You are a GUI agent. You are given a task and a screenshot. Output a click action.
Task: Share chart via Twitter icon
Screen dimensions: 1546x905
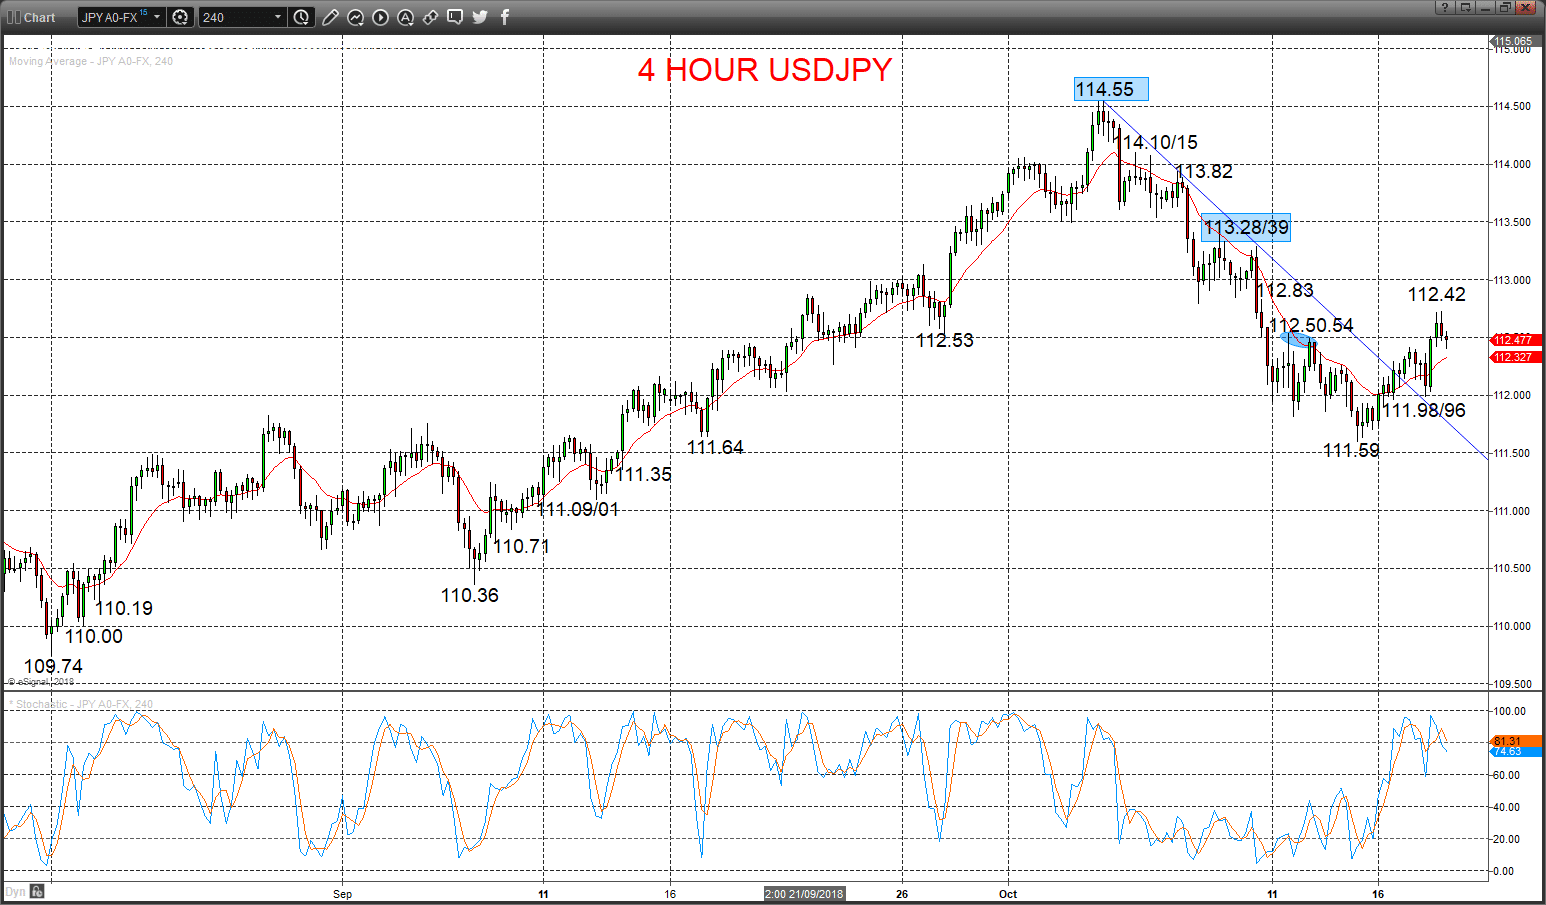click(480, 17)
